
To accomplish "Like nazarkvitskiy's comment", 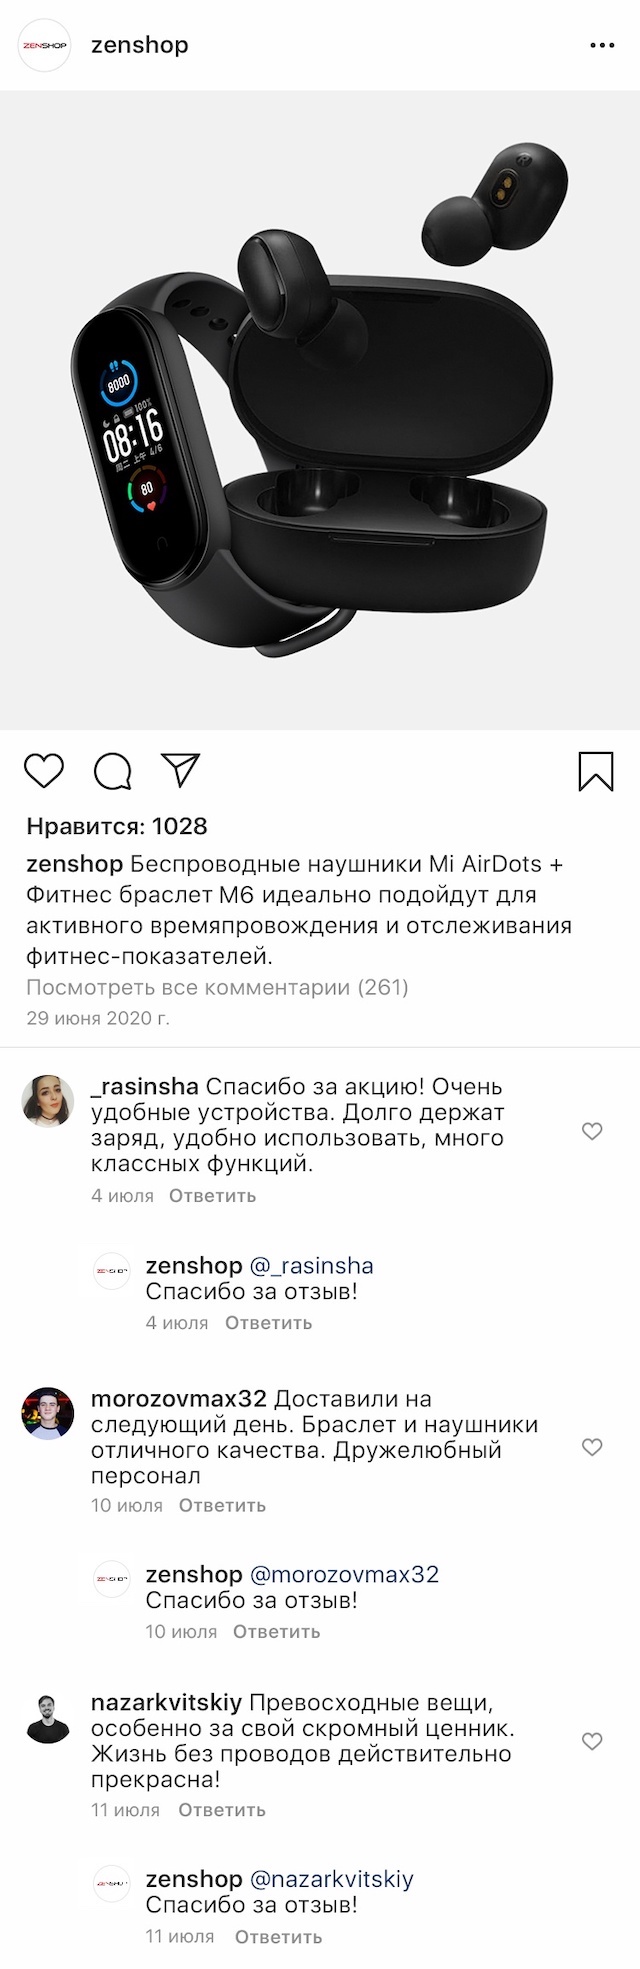I will [x=592, y=1742].
